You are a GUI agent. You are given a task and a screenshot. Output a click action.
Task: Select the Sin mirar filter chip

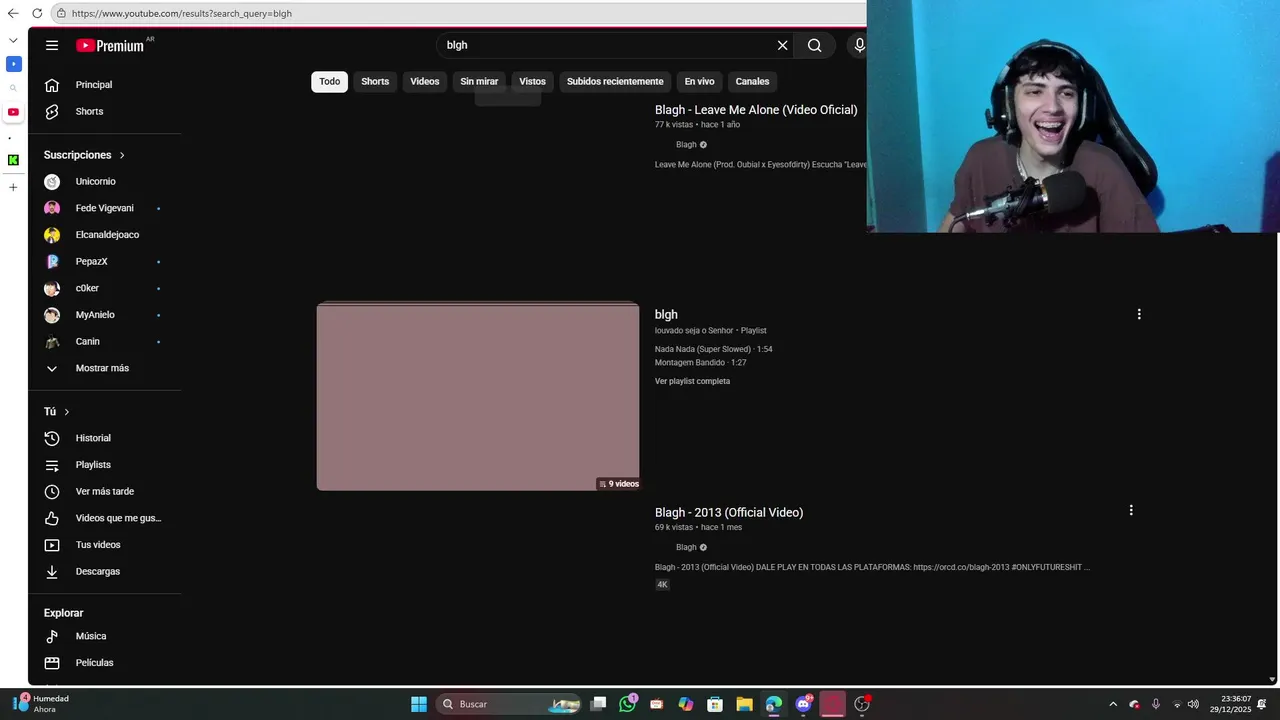[x=479, y=81]
